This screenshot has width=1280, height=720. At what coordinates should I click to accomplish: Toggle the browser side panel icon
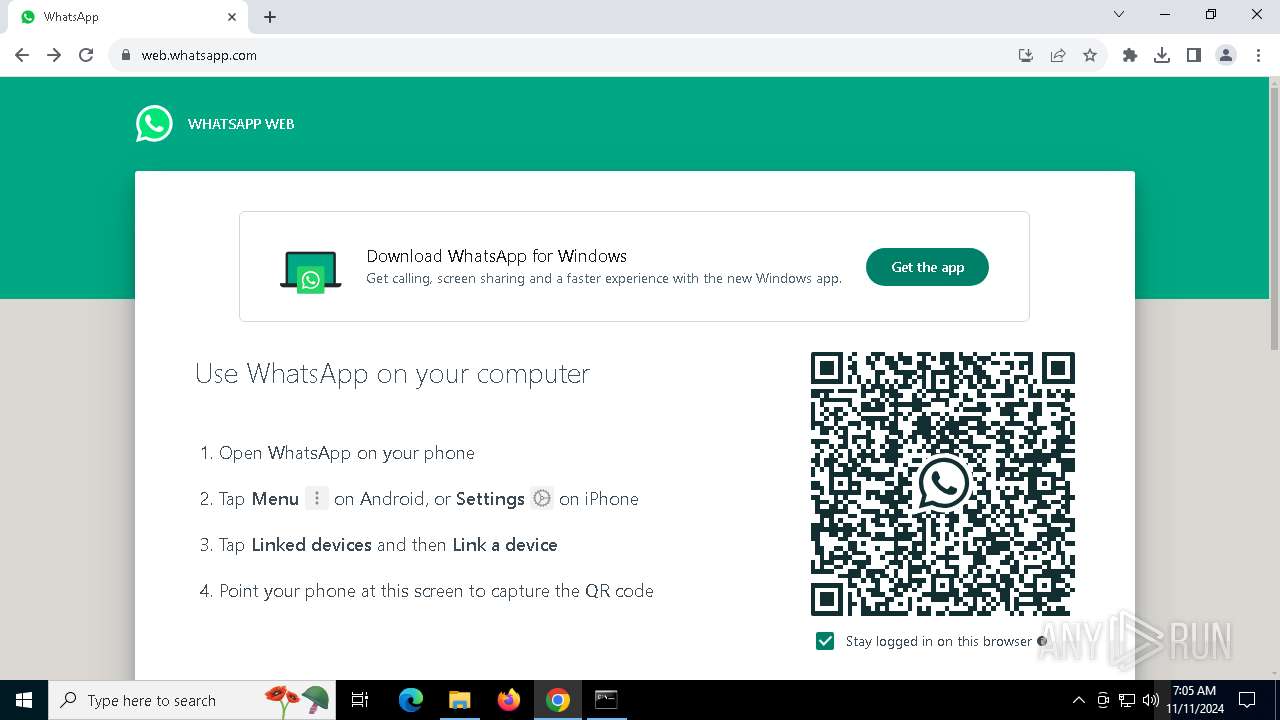[x=1194, y=55]
